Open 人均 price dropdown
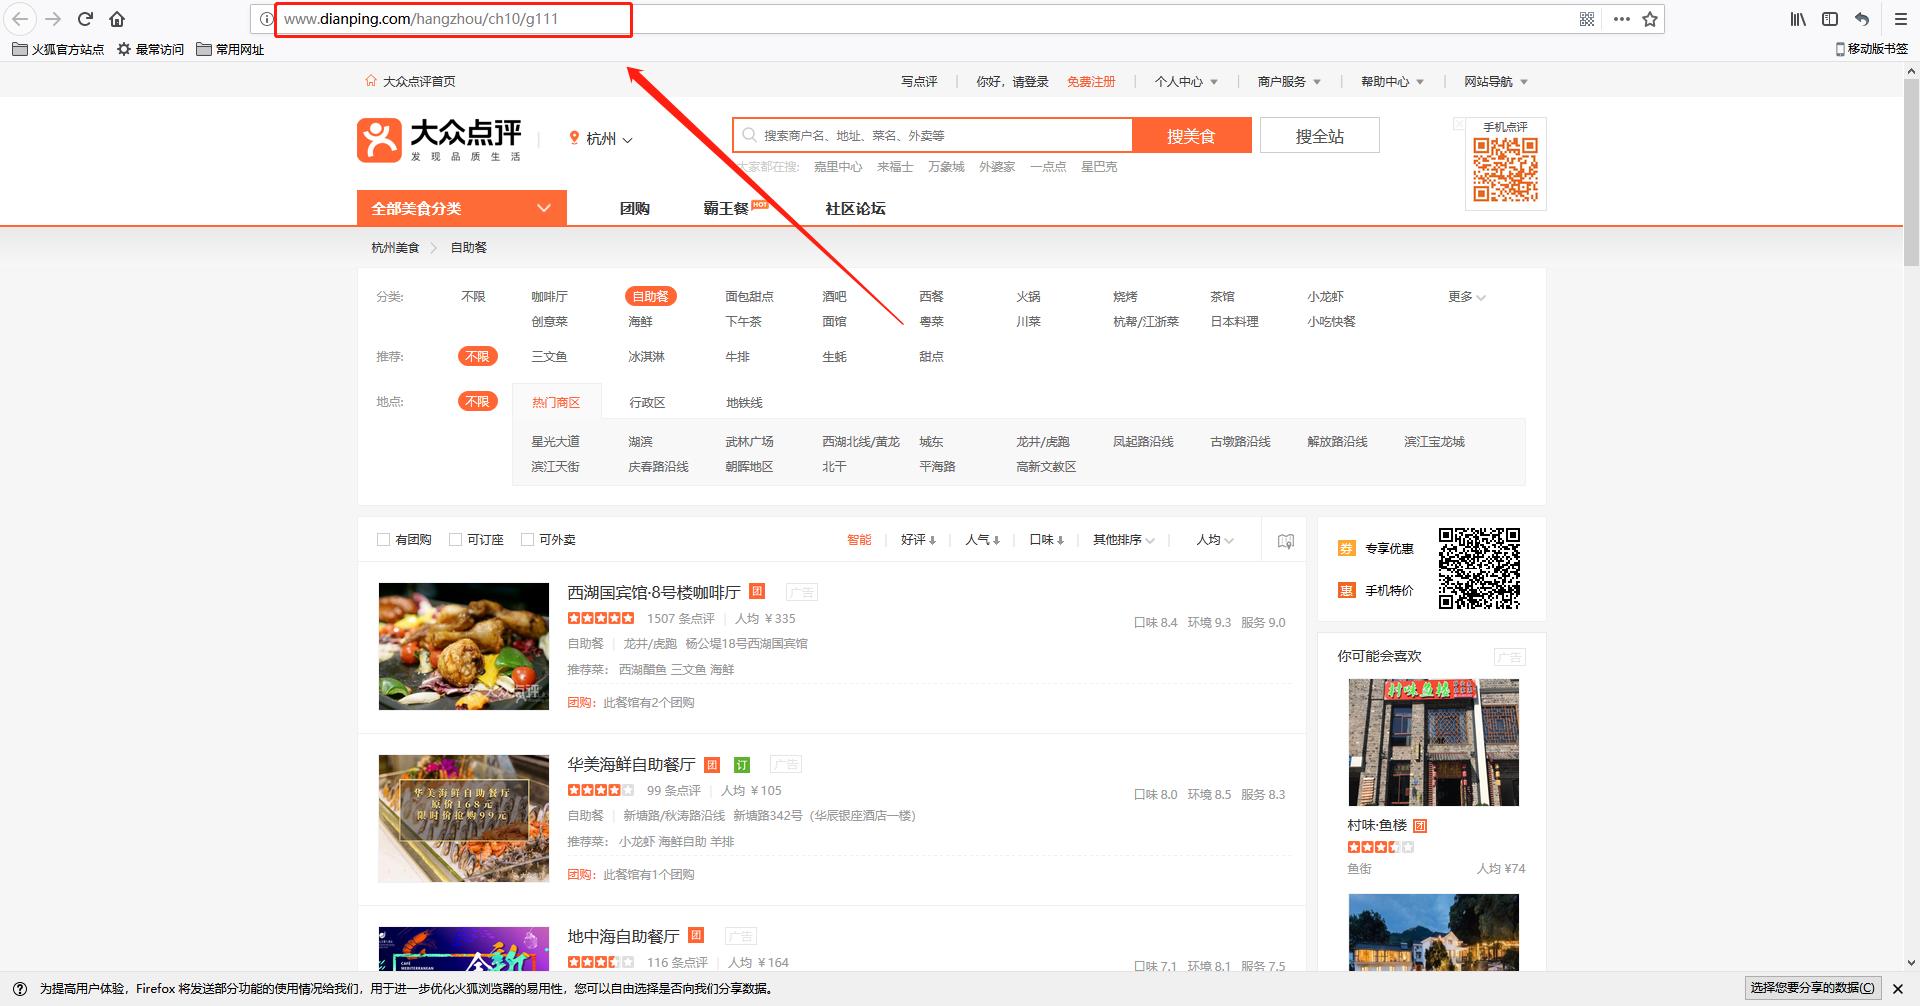This screenshot has width=1920, height=1006. click(x=1215, y=540)
